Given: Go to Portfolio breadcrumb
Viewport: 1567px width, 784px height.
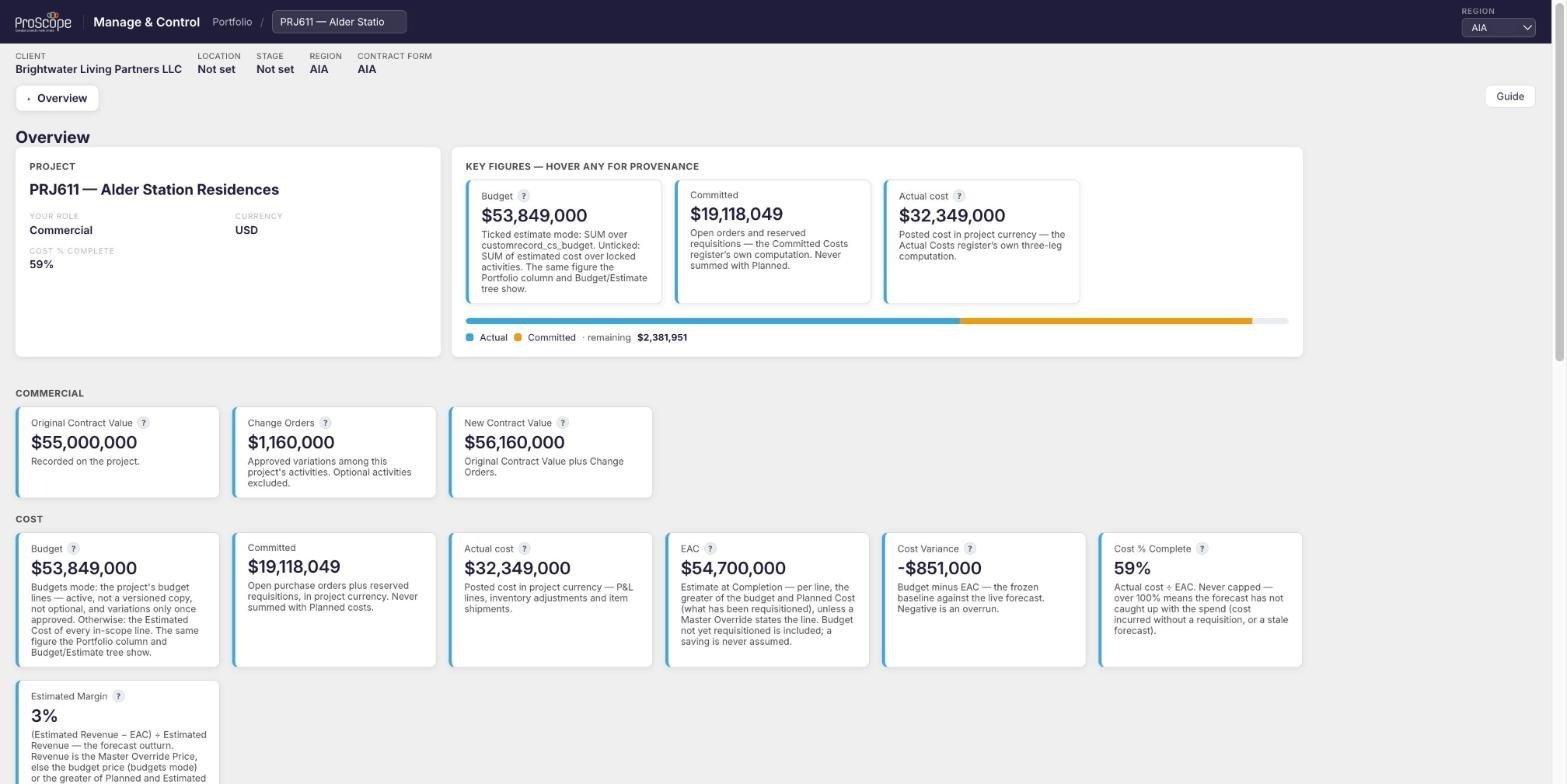Looking at the screenshot, I should 232,22.
